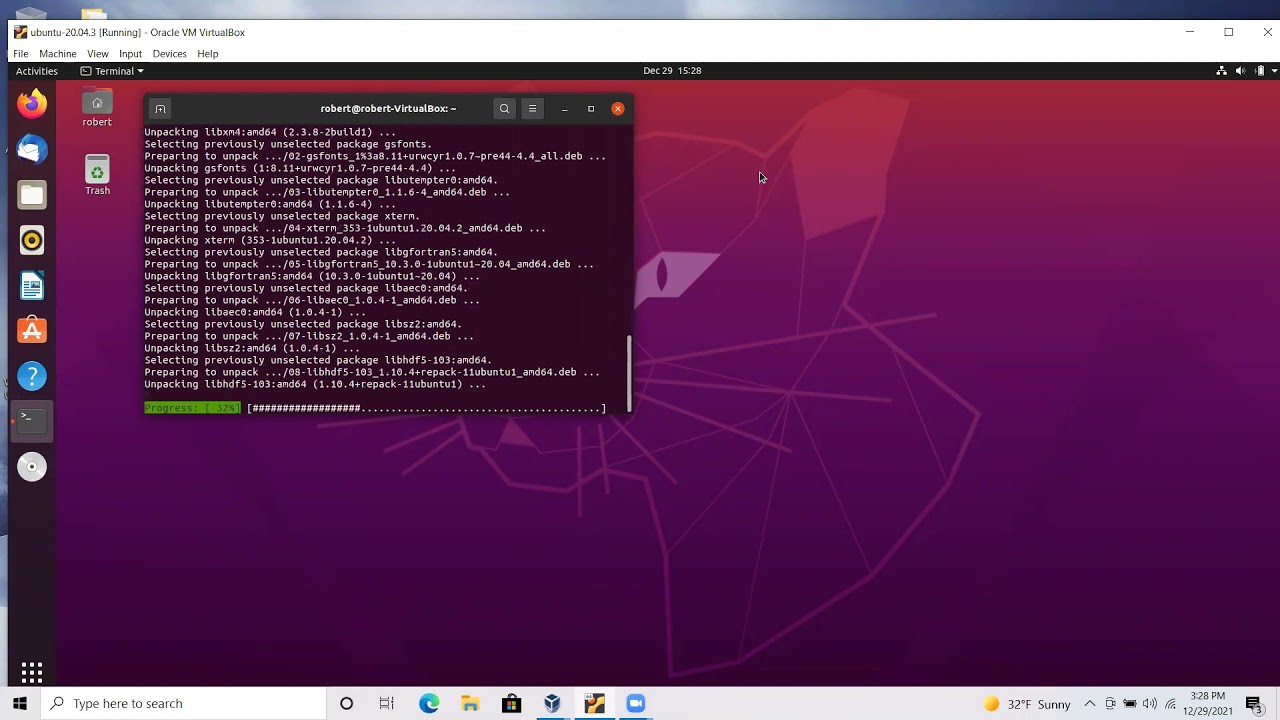The image size is (1280, 720).
Task: Open Windows volume tray icon
Action: click(1150, 704)
